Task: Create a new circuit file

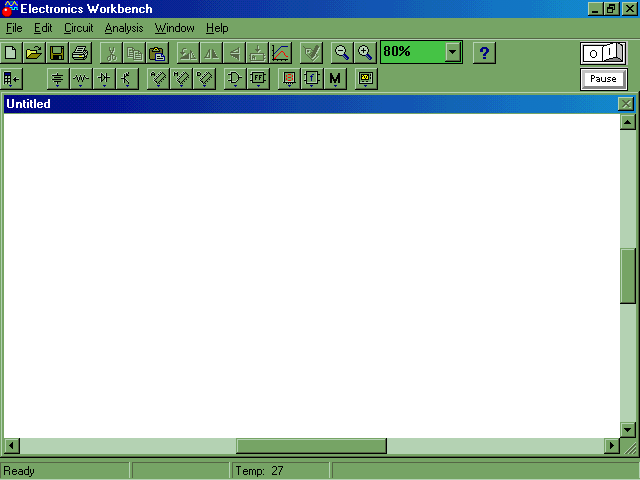Action: [11, 53]
